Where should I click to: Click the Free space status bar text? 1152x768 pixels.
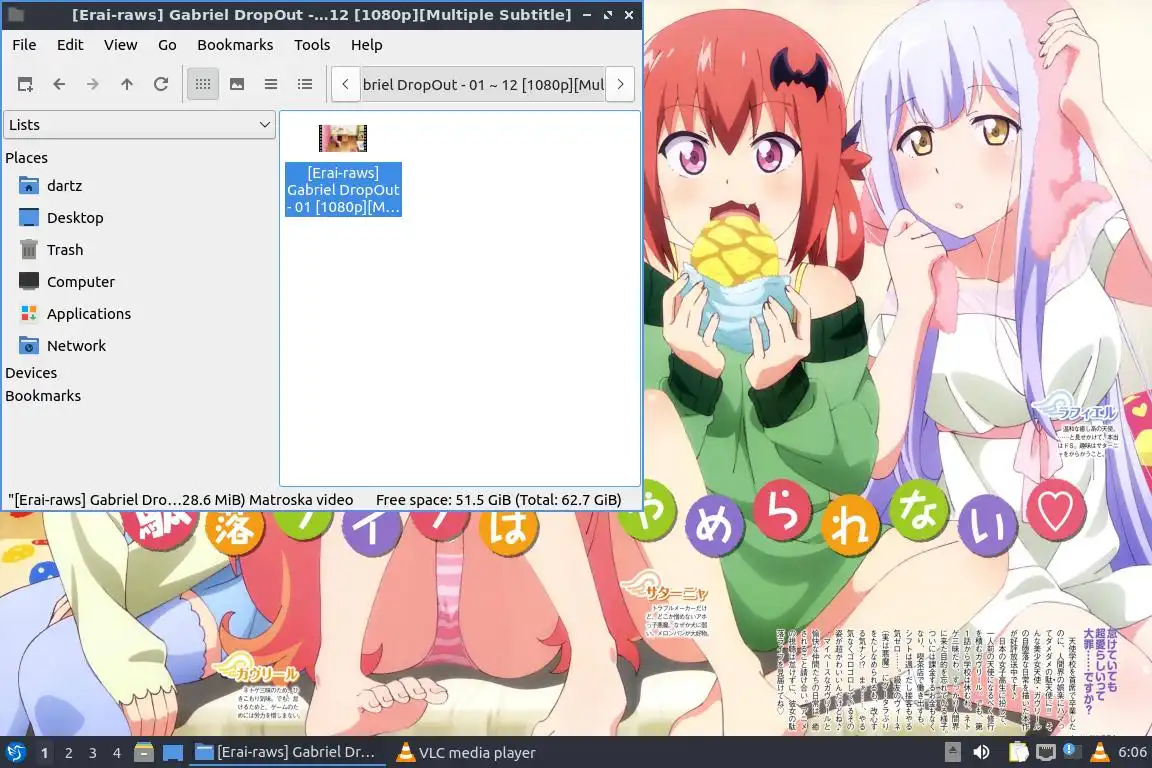tap(498, 500)
